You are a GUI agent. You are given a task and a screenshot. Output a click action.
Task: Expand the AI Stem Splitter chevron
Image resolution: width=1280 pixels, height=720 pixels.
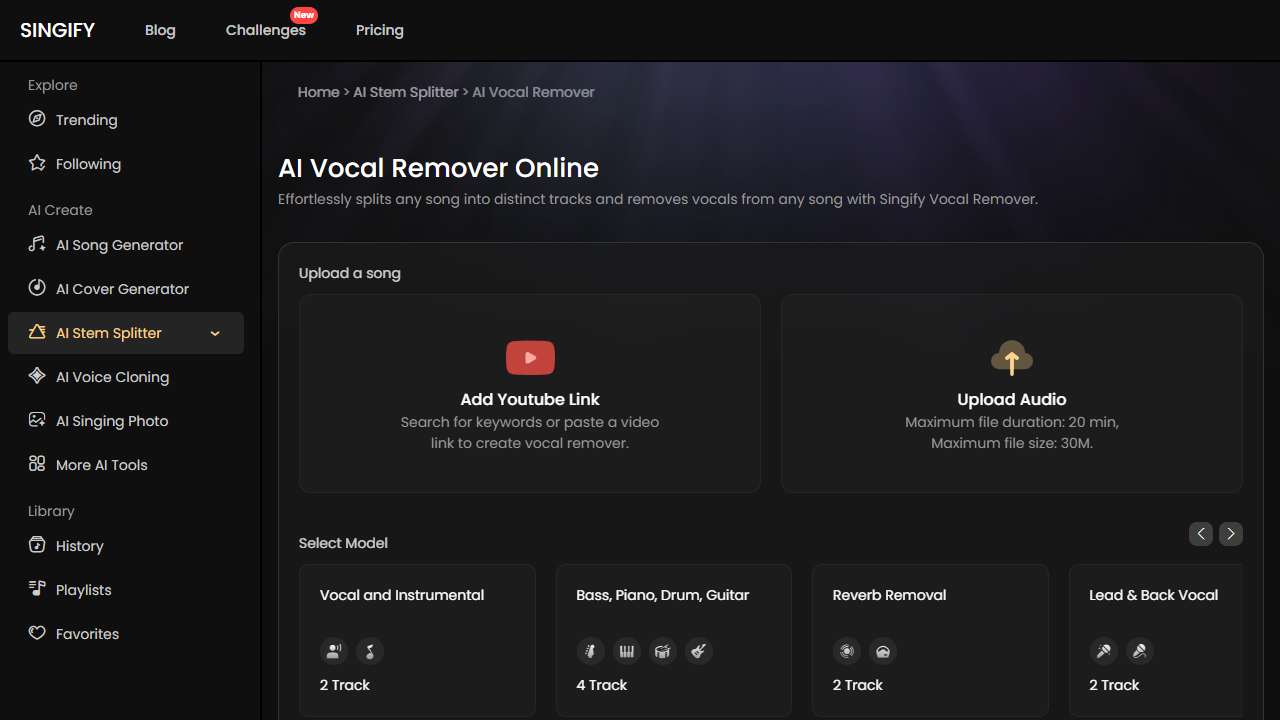tap(215, 333)
